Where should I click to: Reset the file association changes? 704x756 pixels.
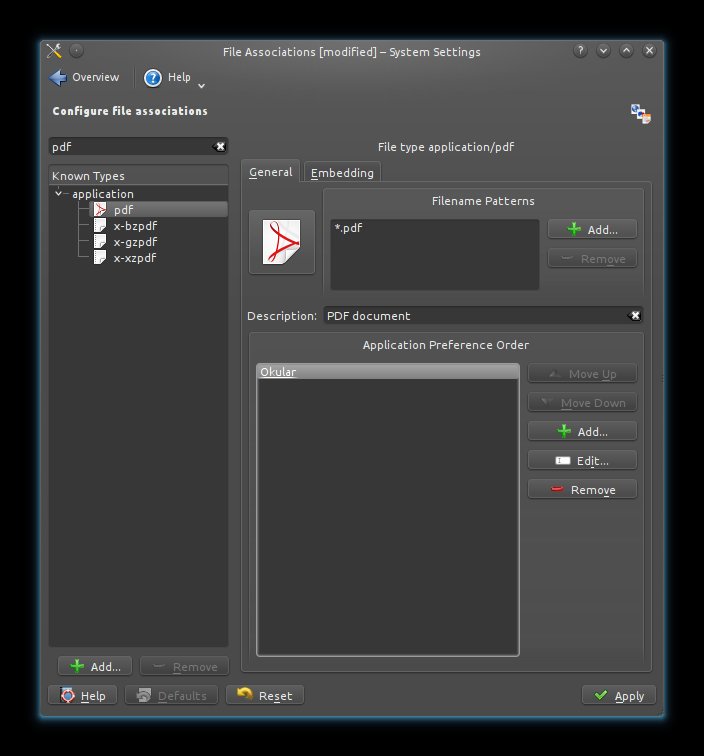tap(265, 695)
